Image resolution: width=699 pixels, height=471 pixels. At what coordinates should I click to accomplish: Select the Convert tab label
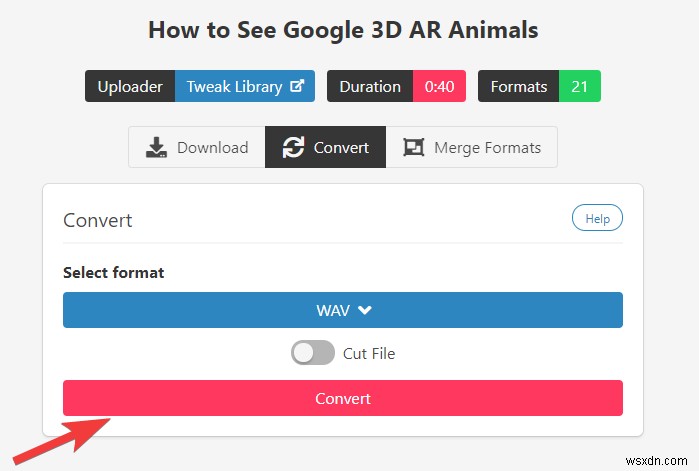pyautogui.click(x=341, y=148)
